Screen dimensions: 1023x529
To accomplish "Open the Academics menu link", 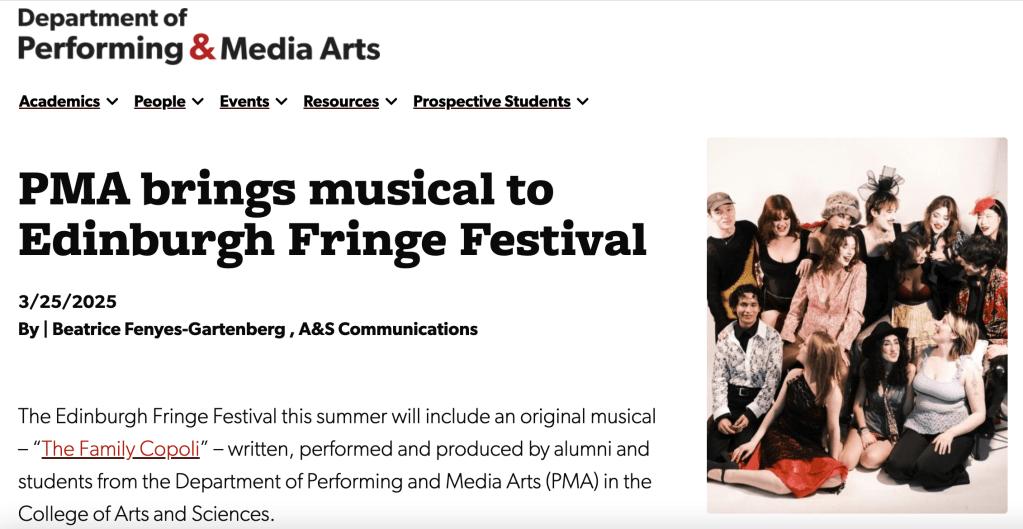I will click(59, 101).
